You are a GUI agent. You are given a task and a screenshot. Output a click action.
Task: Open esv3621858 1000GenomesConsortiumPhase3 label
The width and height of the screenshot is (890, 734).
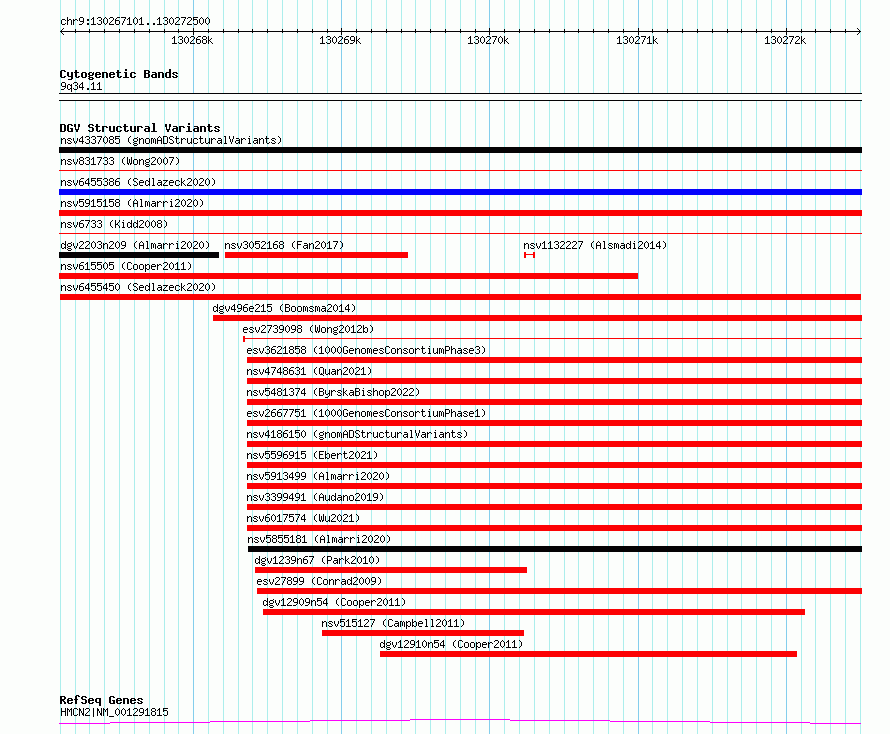(366, 350)
